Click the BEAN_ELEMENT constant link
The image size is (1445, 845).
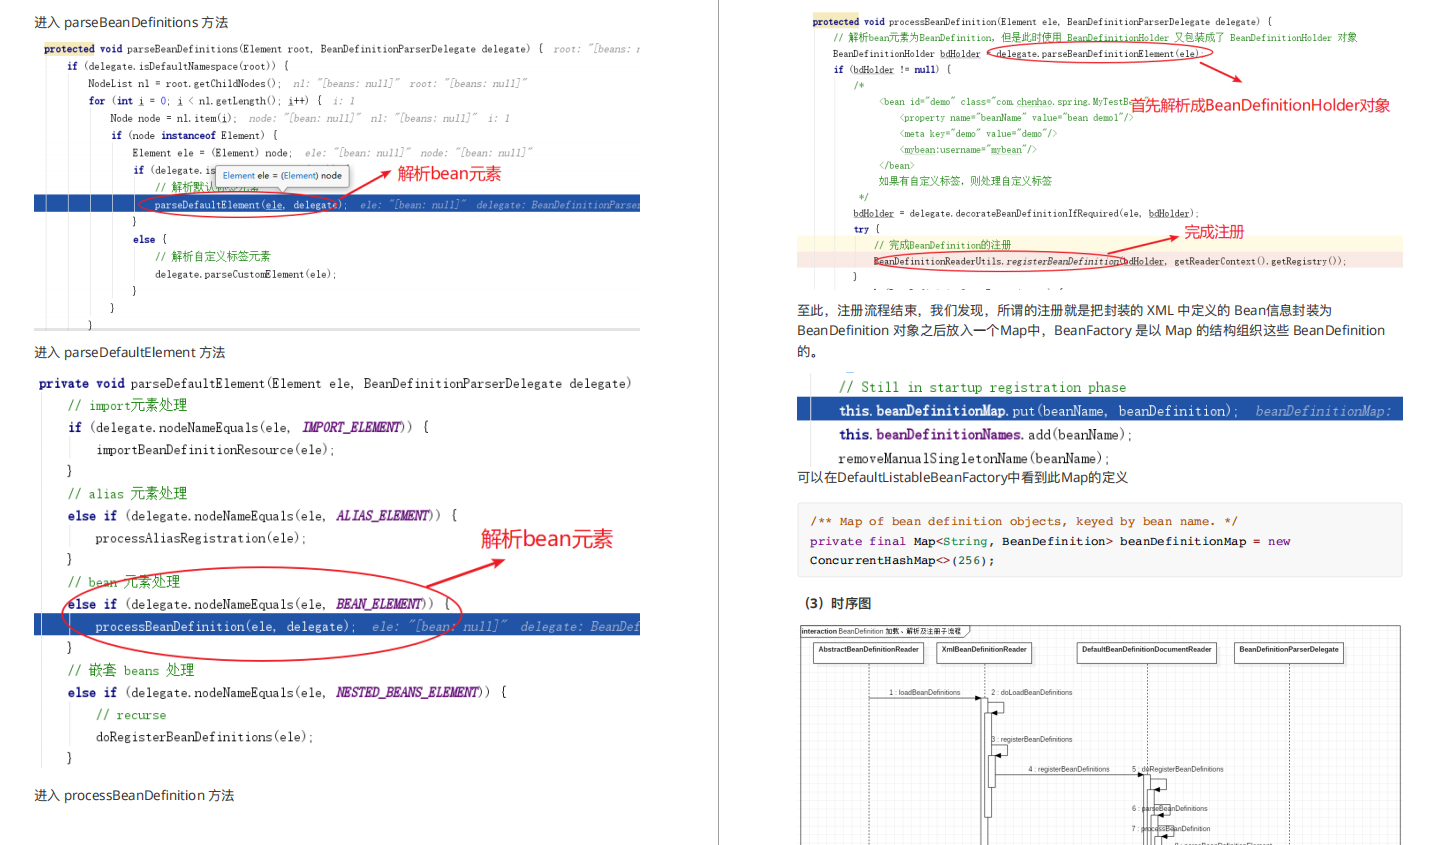[380, 603]
